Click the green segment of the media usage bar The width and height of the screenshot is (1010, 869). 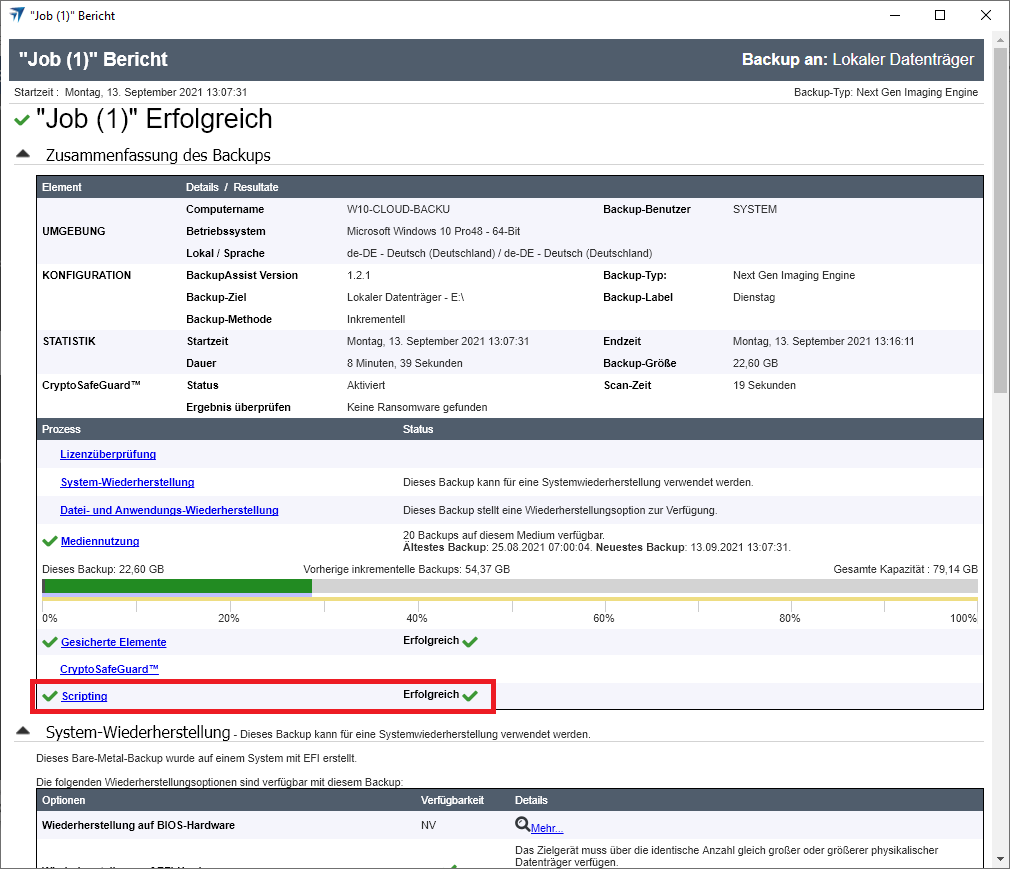(180, 586)
